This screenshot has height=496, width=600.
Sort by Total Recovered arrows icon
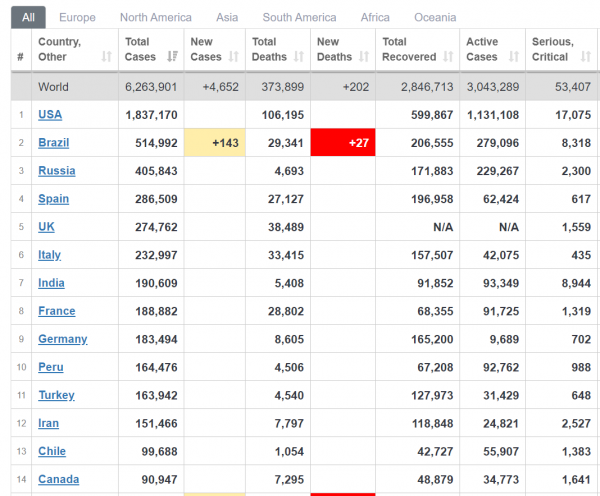point(448,57)
